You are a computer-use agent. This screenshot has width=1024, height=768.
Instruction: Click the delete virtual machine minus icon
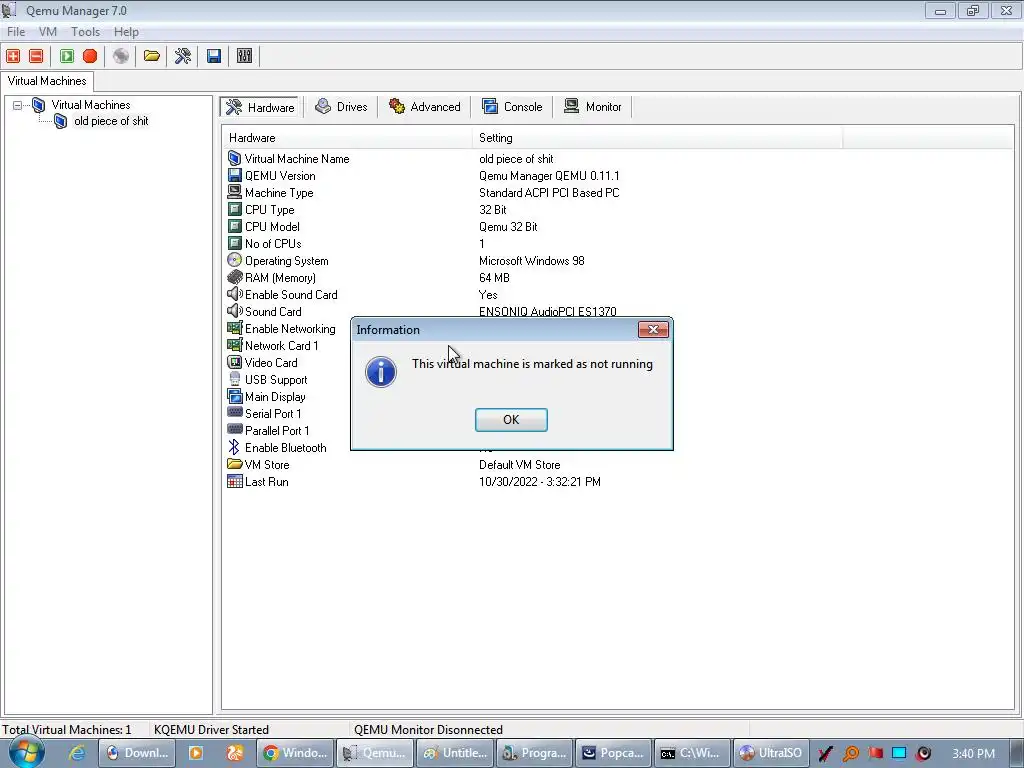pos(37,56)
